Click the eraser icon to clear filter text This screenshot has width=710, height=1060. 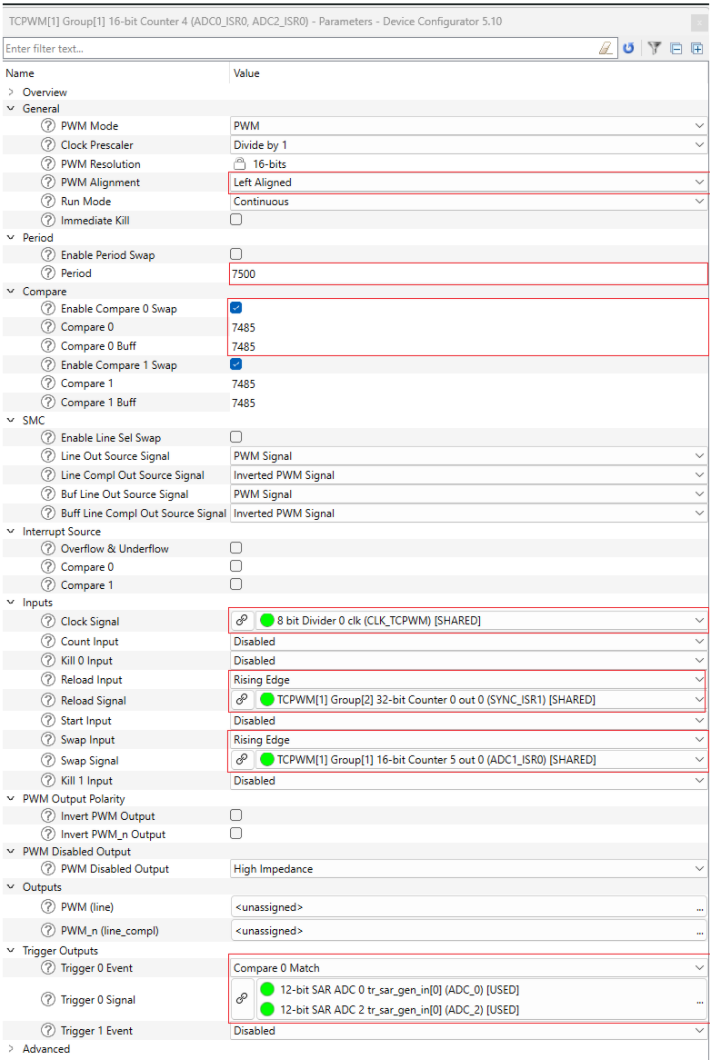point(605,48)
